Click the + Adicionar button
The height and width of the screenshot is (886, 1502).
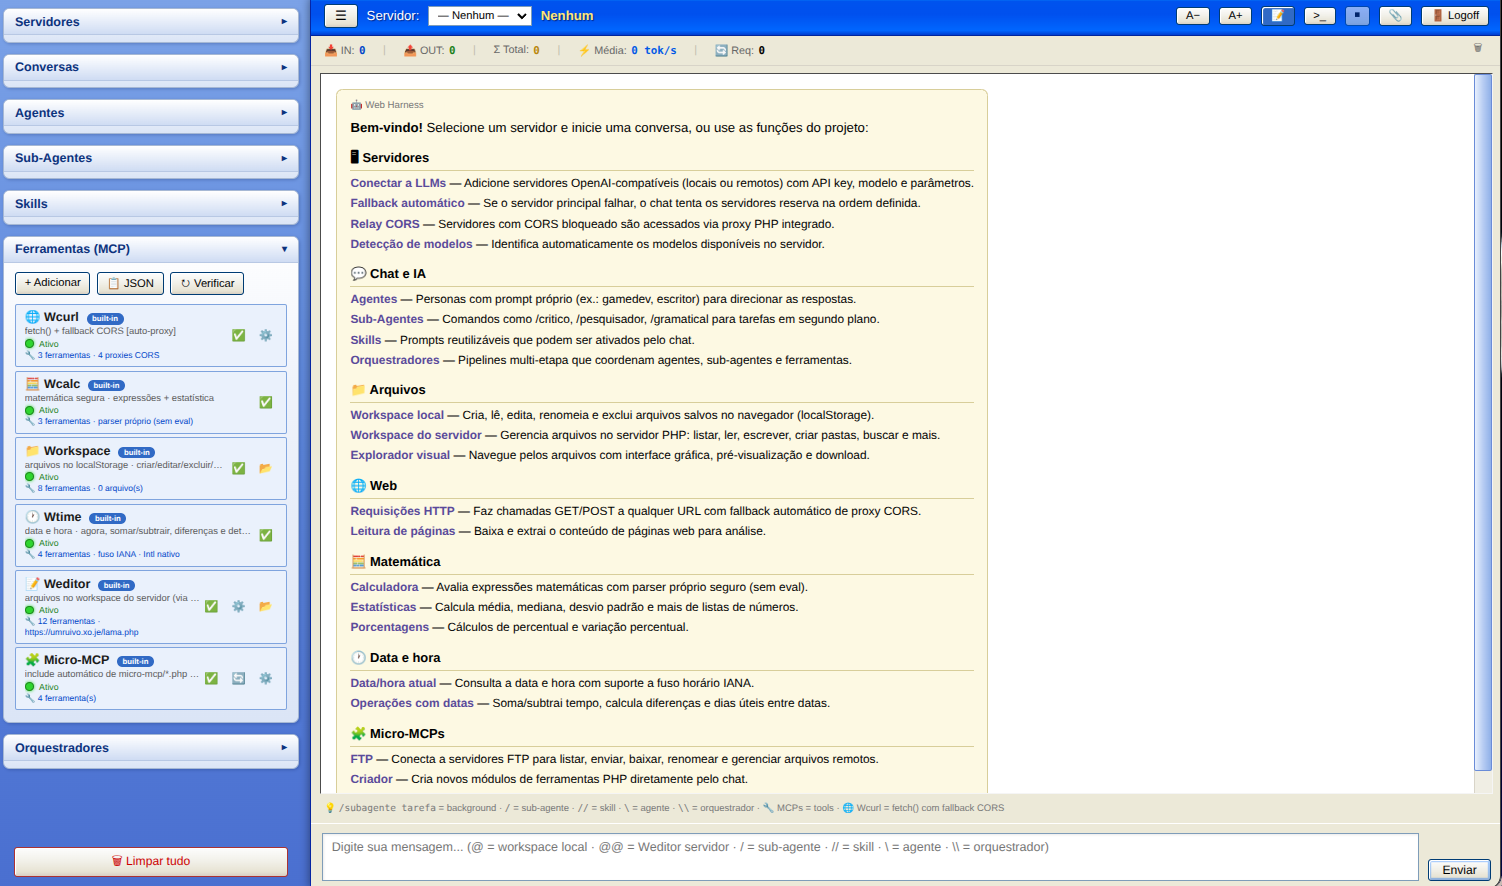52,283
